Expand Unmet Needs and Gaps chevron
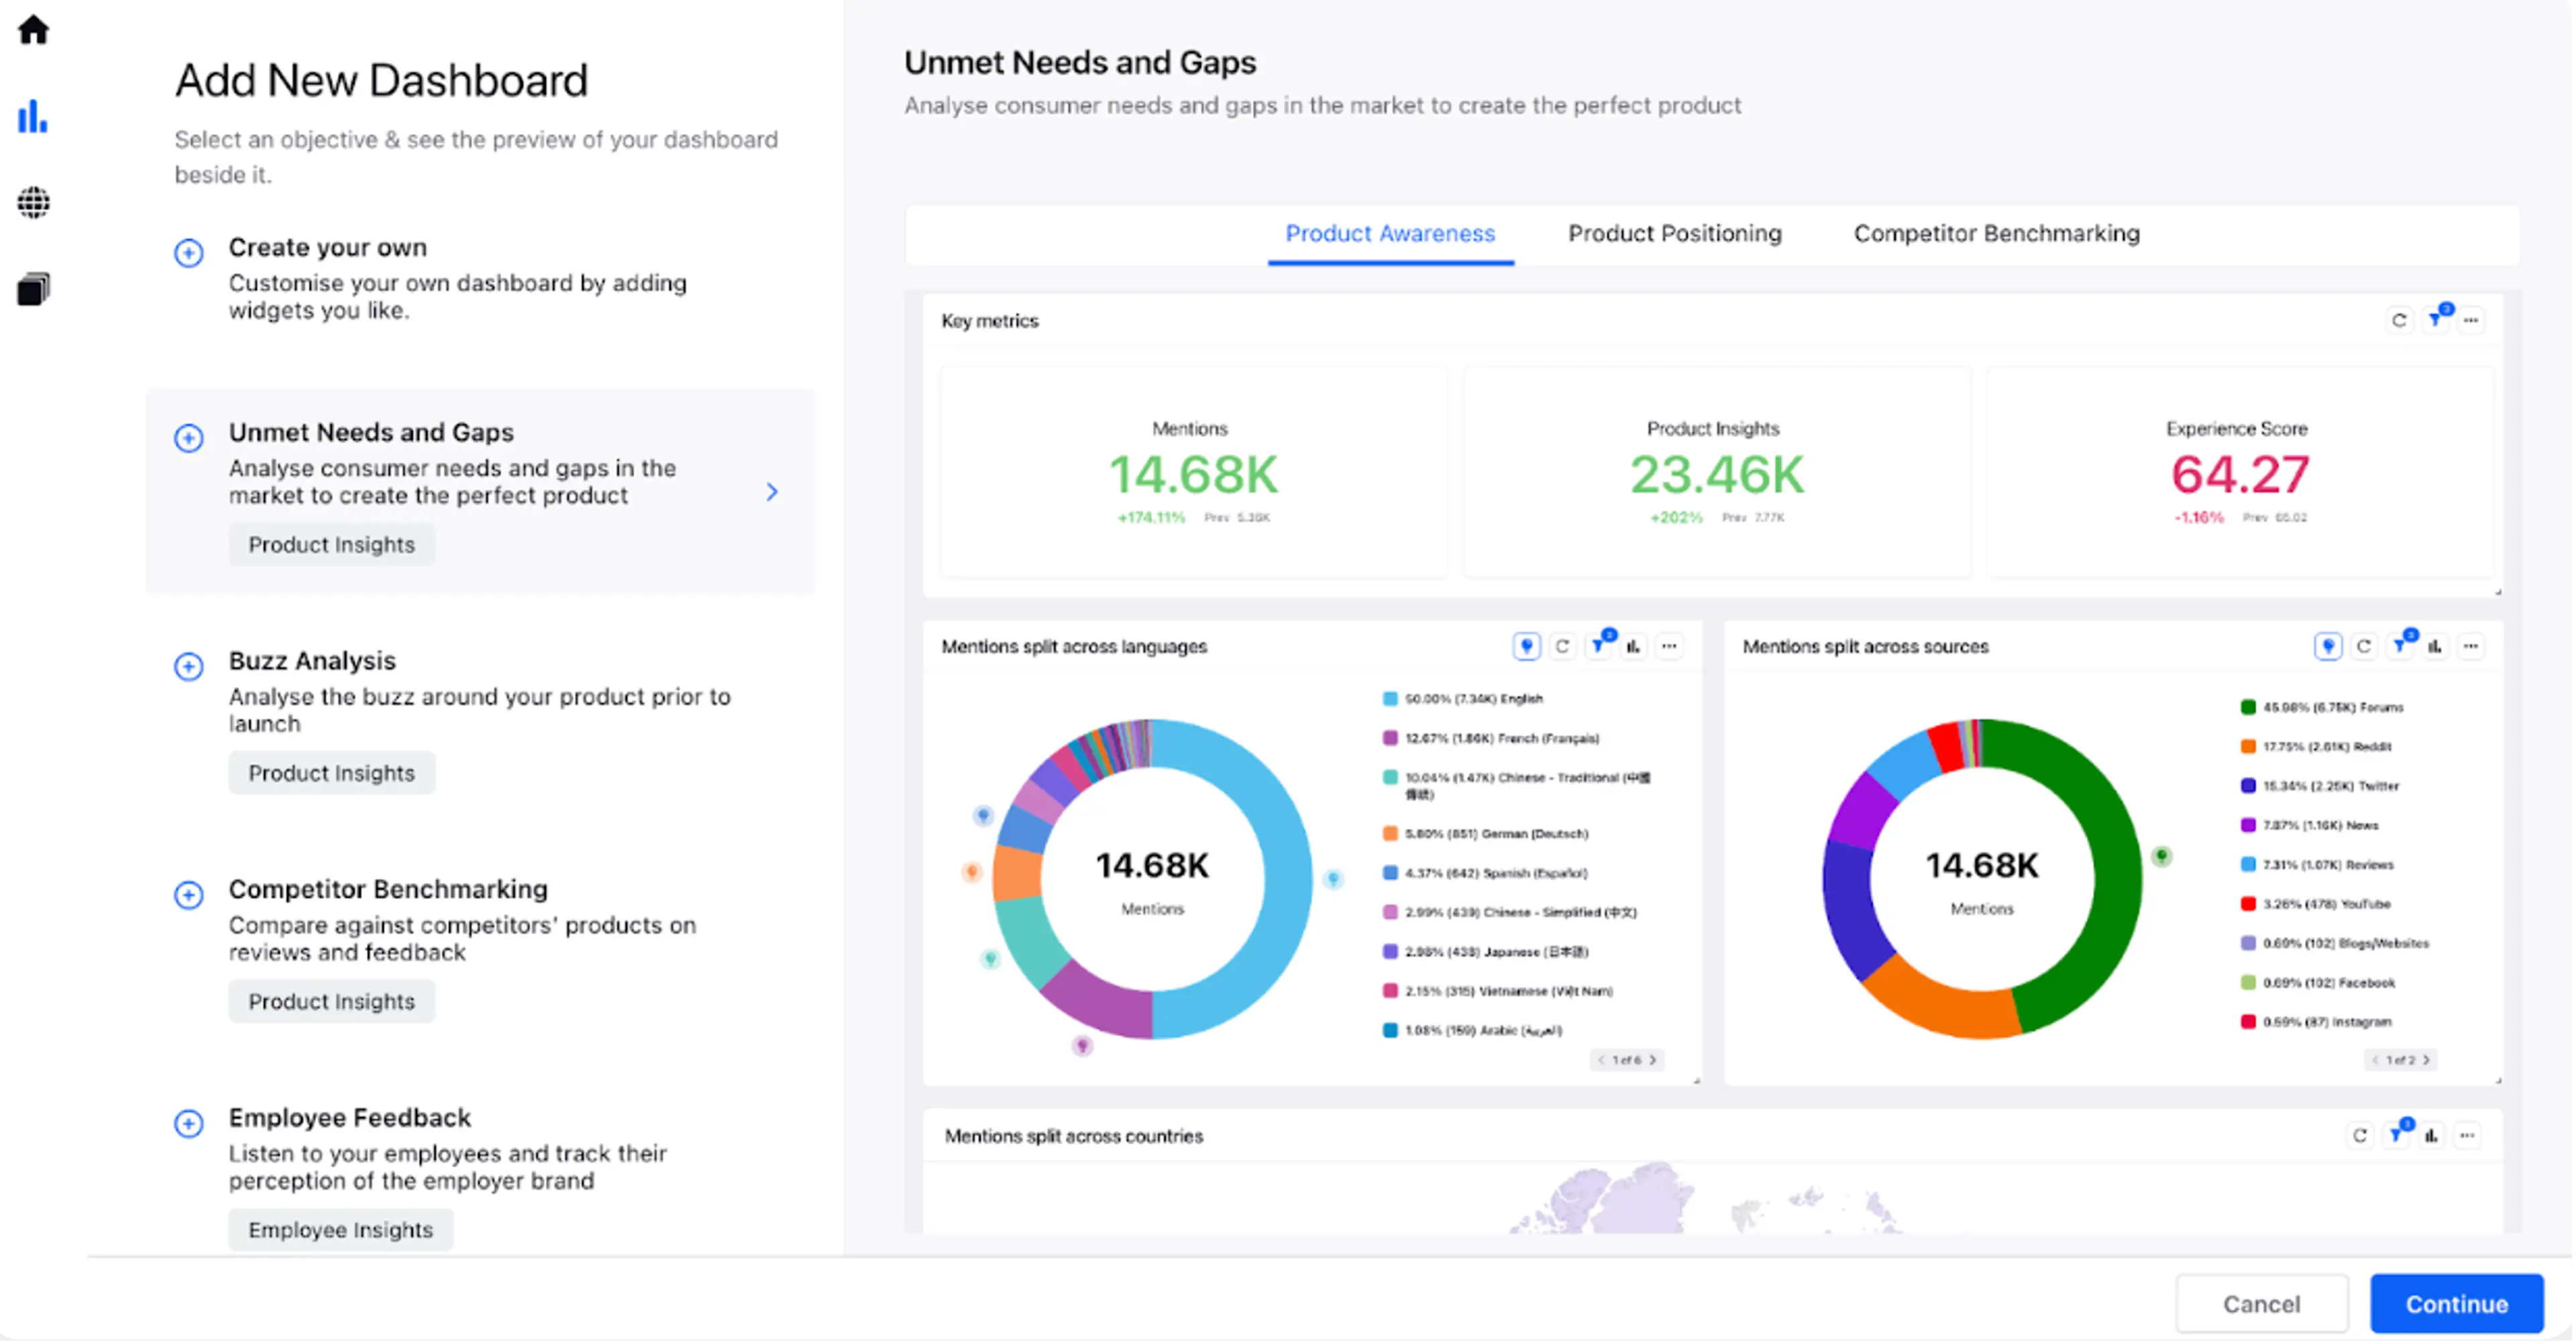Screen dimensions: 2576x1343 (x=771, y=492)
